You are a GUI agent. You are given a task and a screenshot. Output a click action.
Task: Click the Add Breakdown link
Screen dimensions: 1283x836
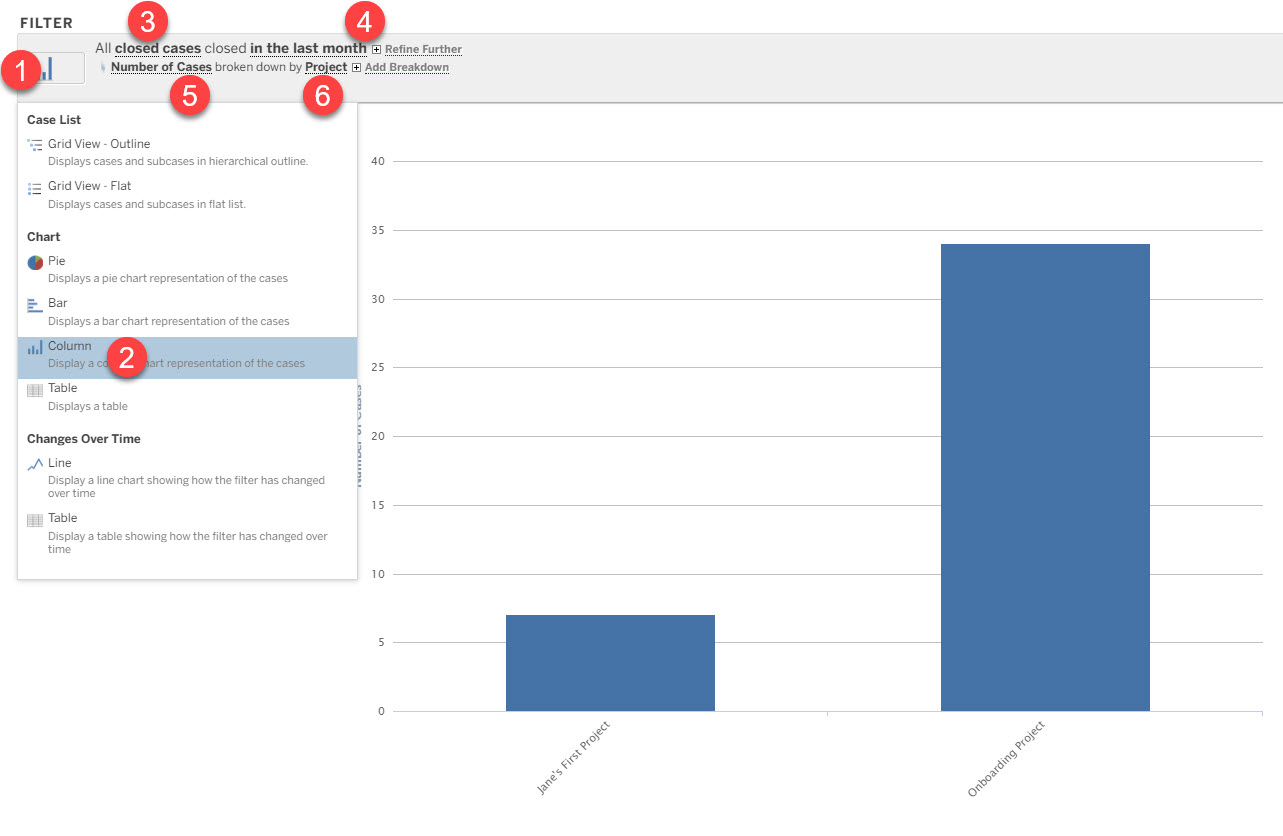point(406,68)
